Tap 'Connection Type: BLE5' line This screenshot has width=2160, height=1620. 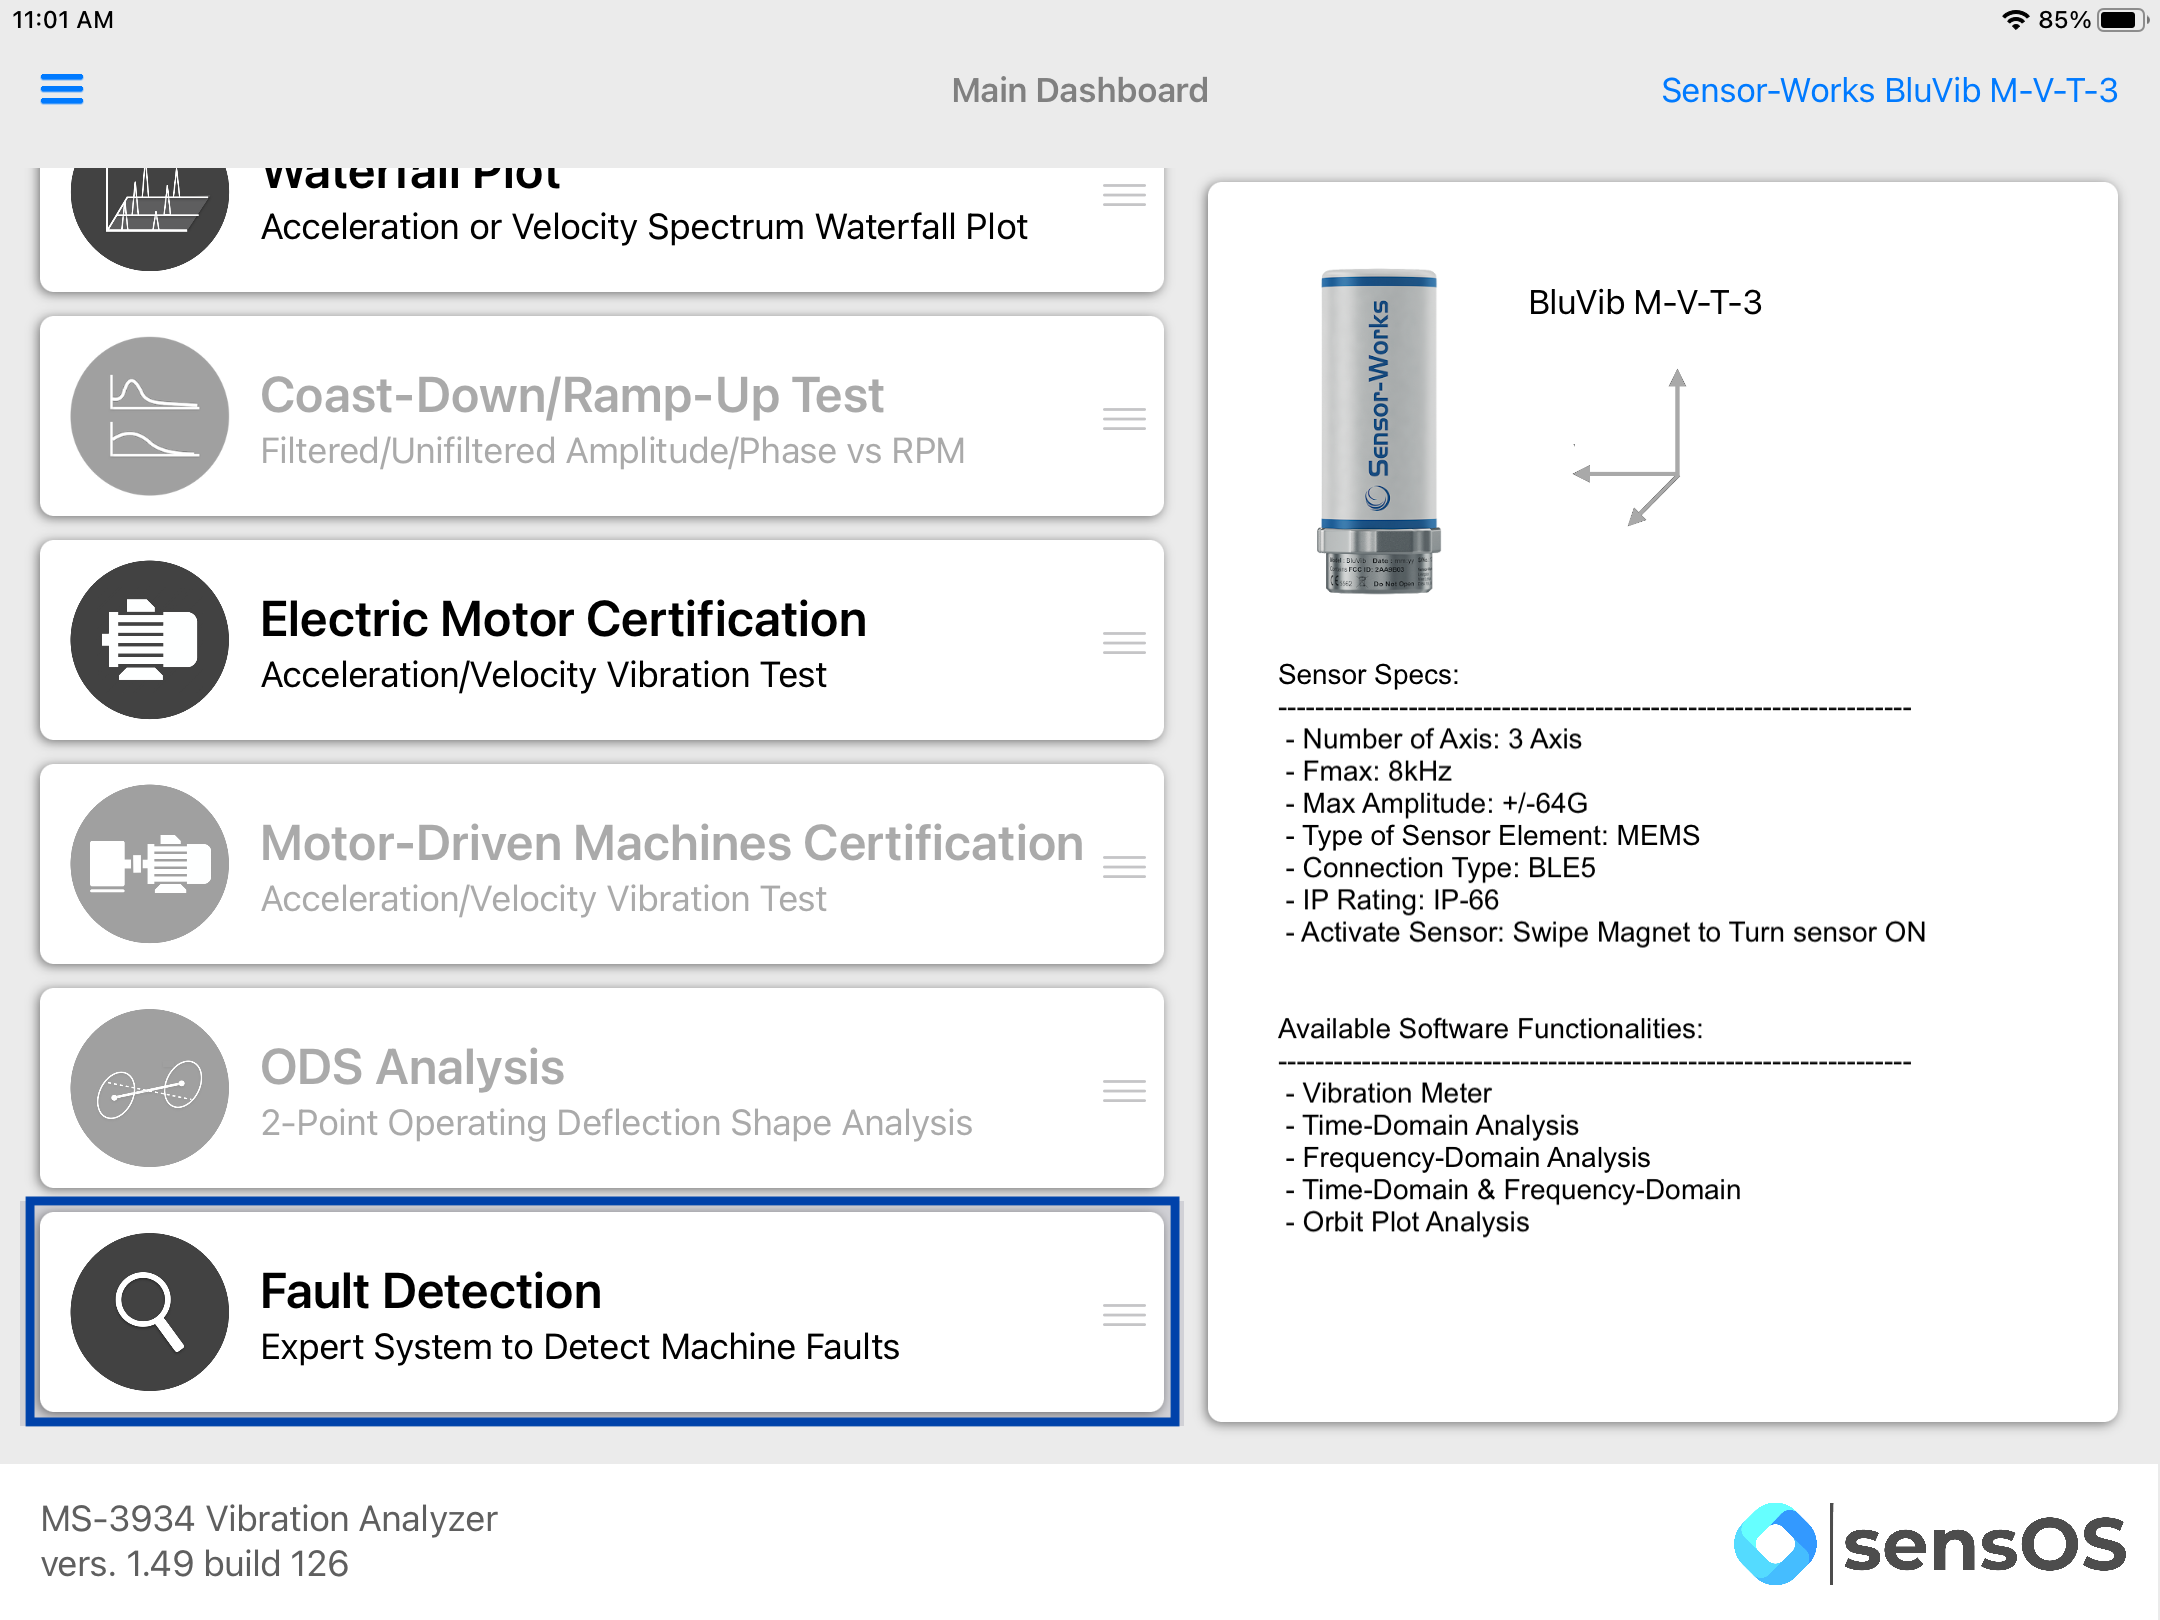[x=1440, y=867]
